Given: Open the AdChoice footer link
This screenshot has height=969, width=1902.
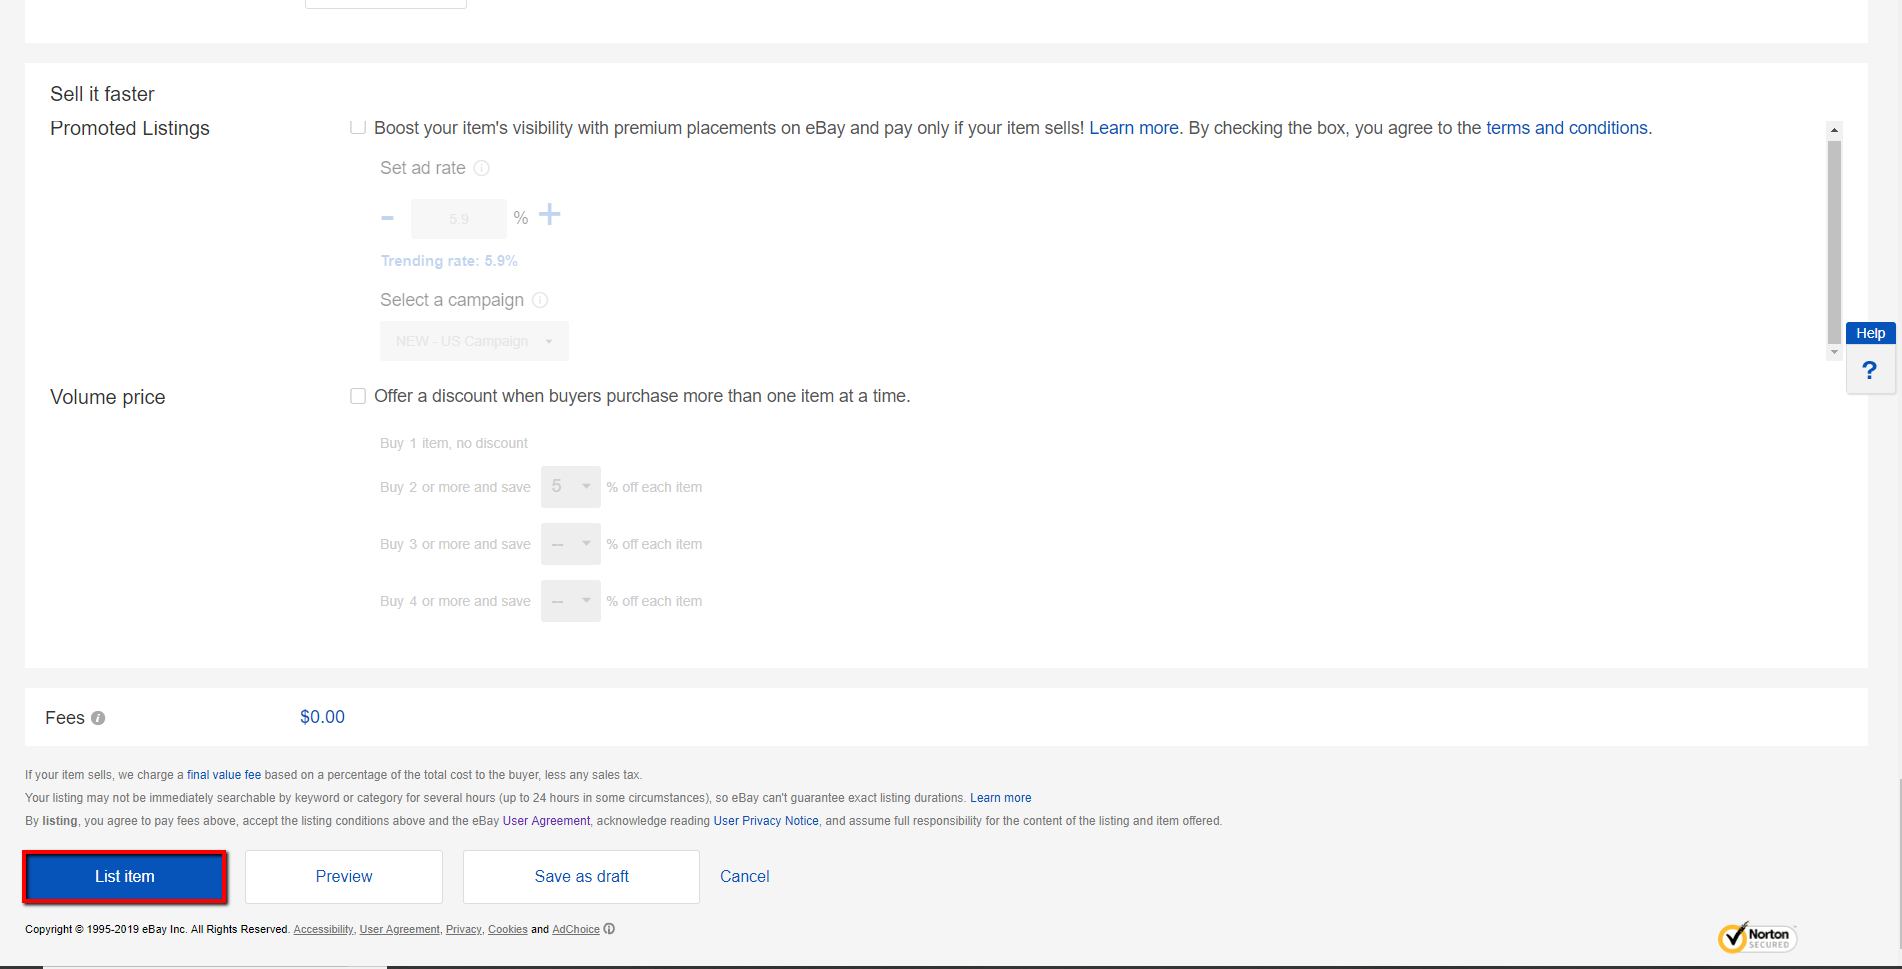Looking at the screenshot, I should tap(576, 930).
